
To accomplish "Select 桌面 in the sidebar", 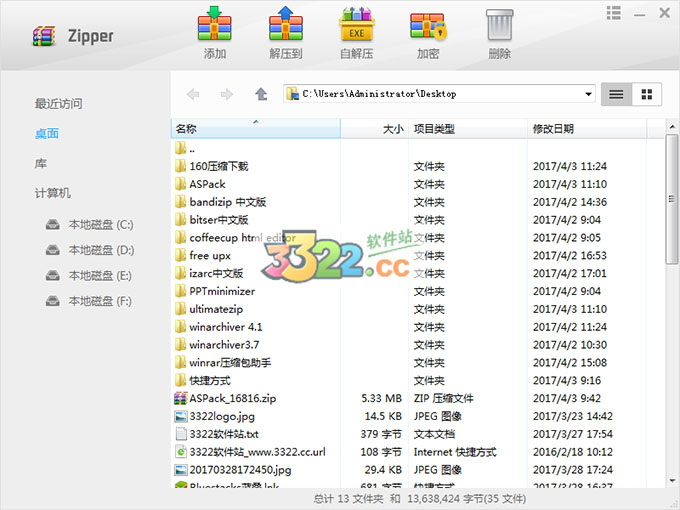I will click(46, 134).
